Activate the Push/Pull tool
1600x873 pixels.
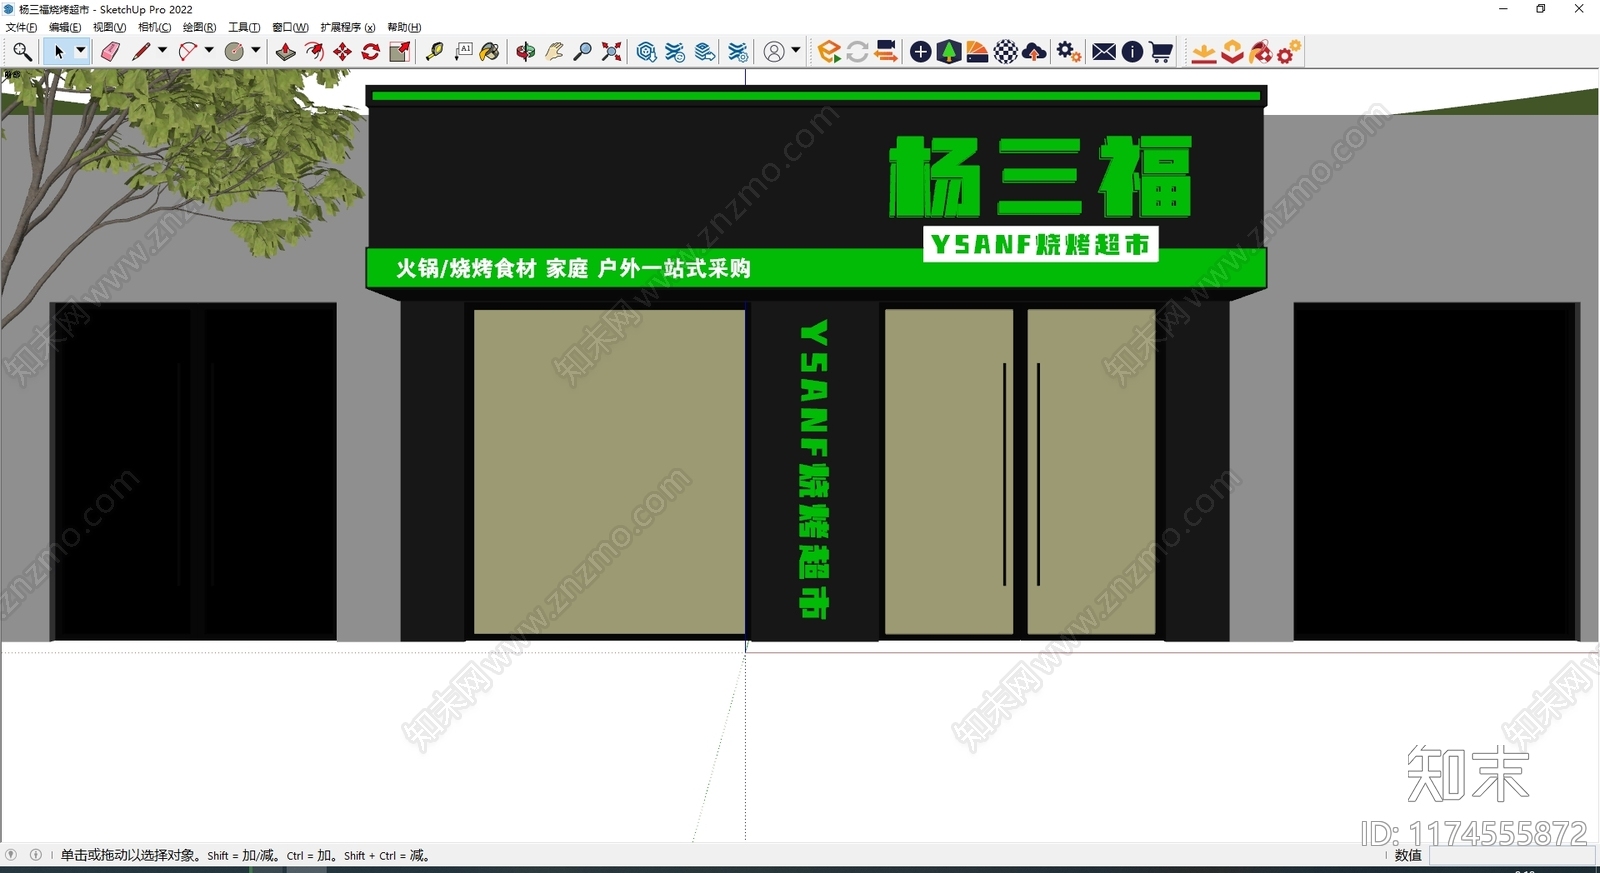tap(286, 52)
